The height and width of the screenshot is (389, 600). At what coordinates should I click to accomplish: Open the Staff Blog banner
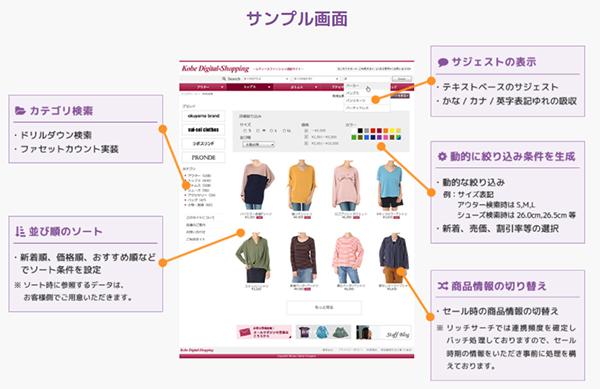pyautogui.click(x=383, y=332)
